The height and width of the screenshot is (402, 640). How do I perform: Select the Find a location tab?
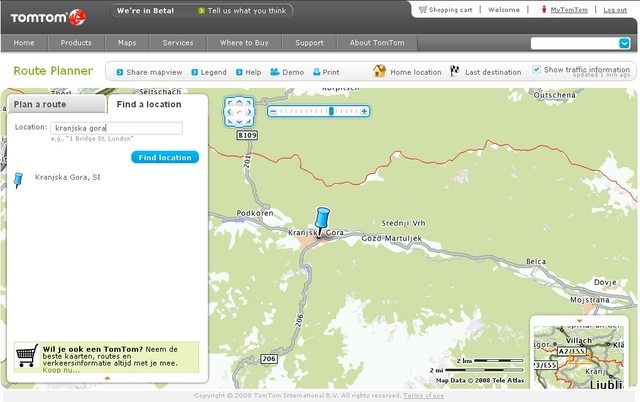(149, 104)
